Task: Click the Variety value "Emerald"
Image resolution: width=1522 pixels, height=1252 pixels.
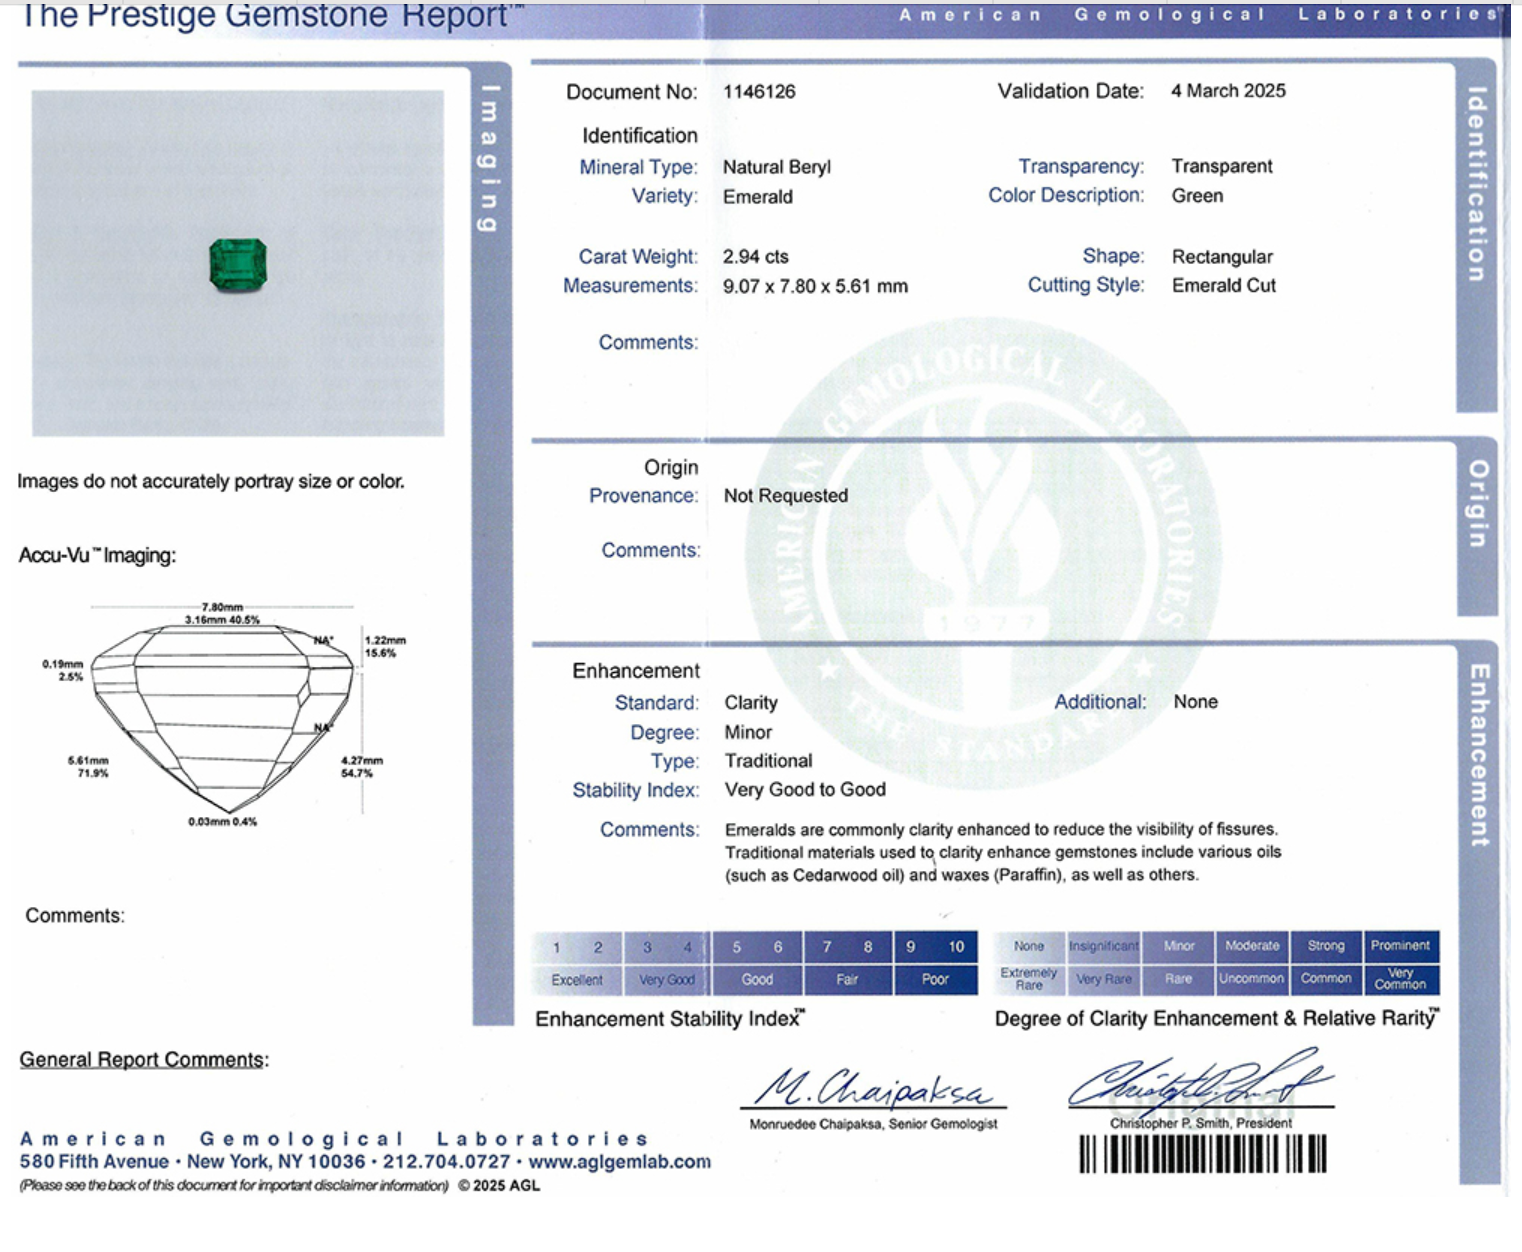Action: tap(758, 197)
